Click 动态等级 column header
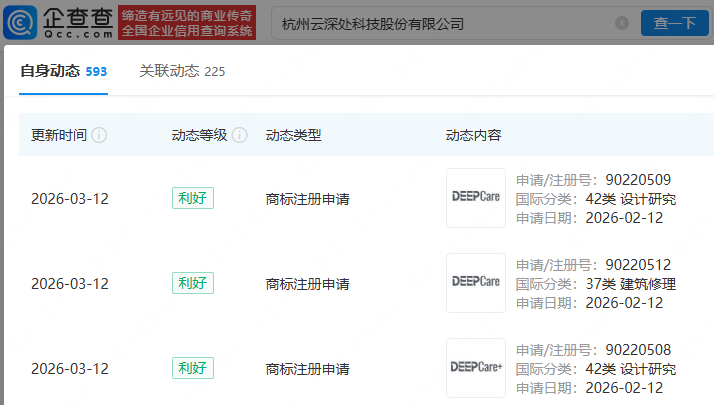The width and height of the screenshot is (714, 405). [199, 135]
